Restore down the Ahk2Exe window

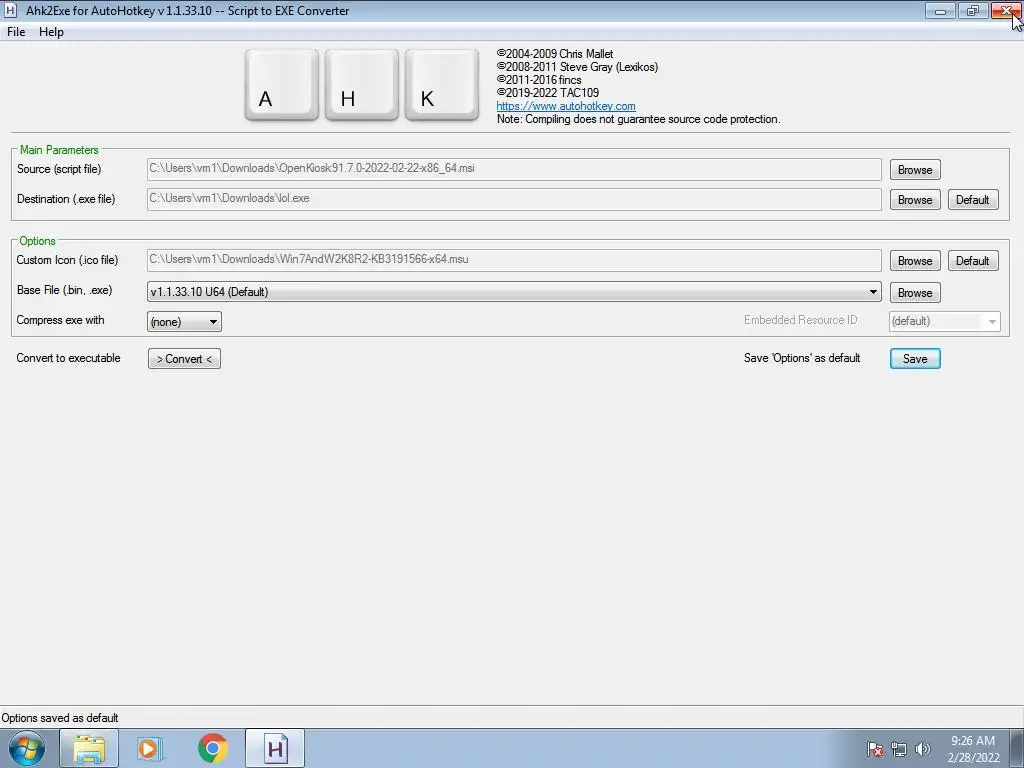coord(972,10)
